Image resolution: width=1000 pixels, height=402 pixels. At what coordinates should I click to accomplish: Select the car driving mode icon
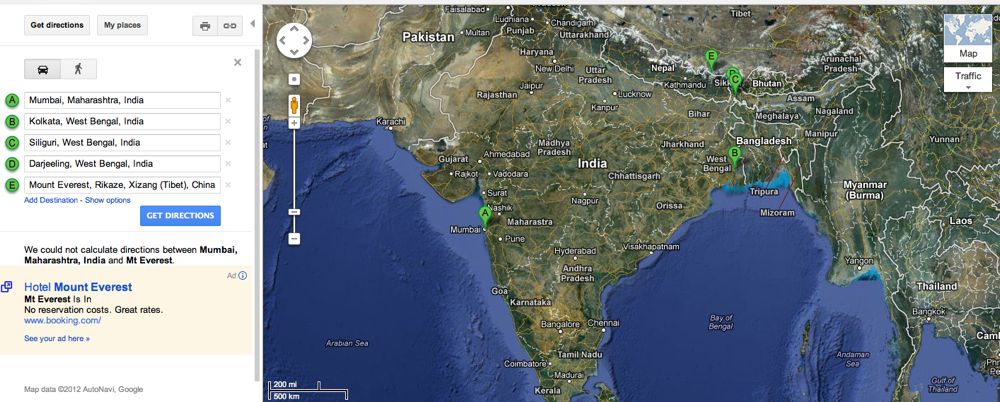tap(43, 69)
